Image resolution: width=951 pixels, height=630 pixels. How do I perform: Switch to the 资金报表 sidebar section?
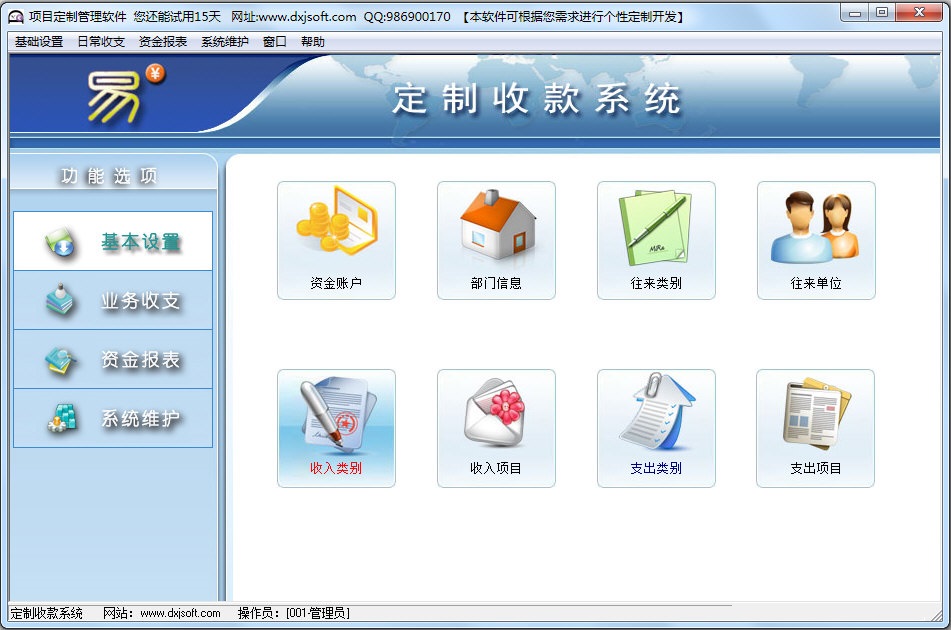pyautogui.click(x=112, y=358)
